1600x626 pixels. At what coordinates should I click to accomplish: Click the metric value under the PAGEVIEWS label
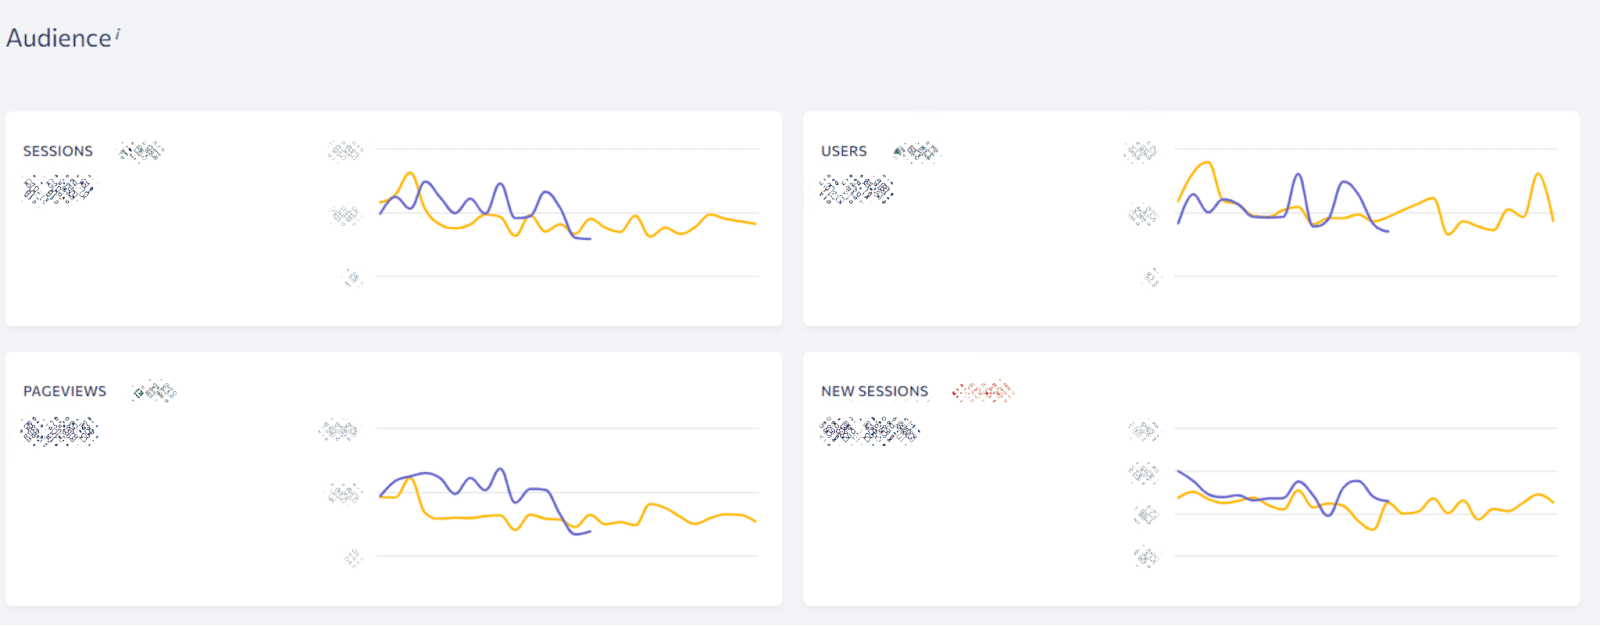coord(55,430)
